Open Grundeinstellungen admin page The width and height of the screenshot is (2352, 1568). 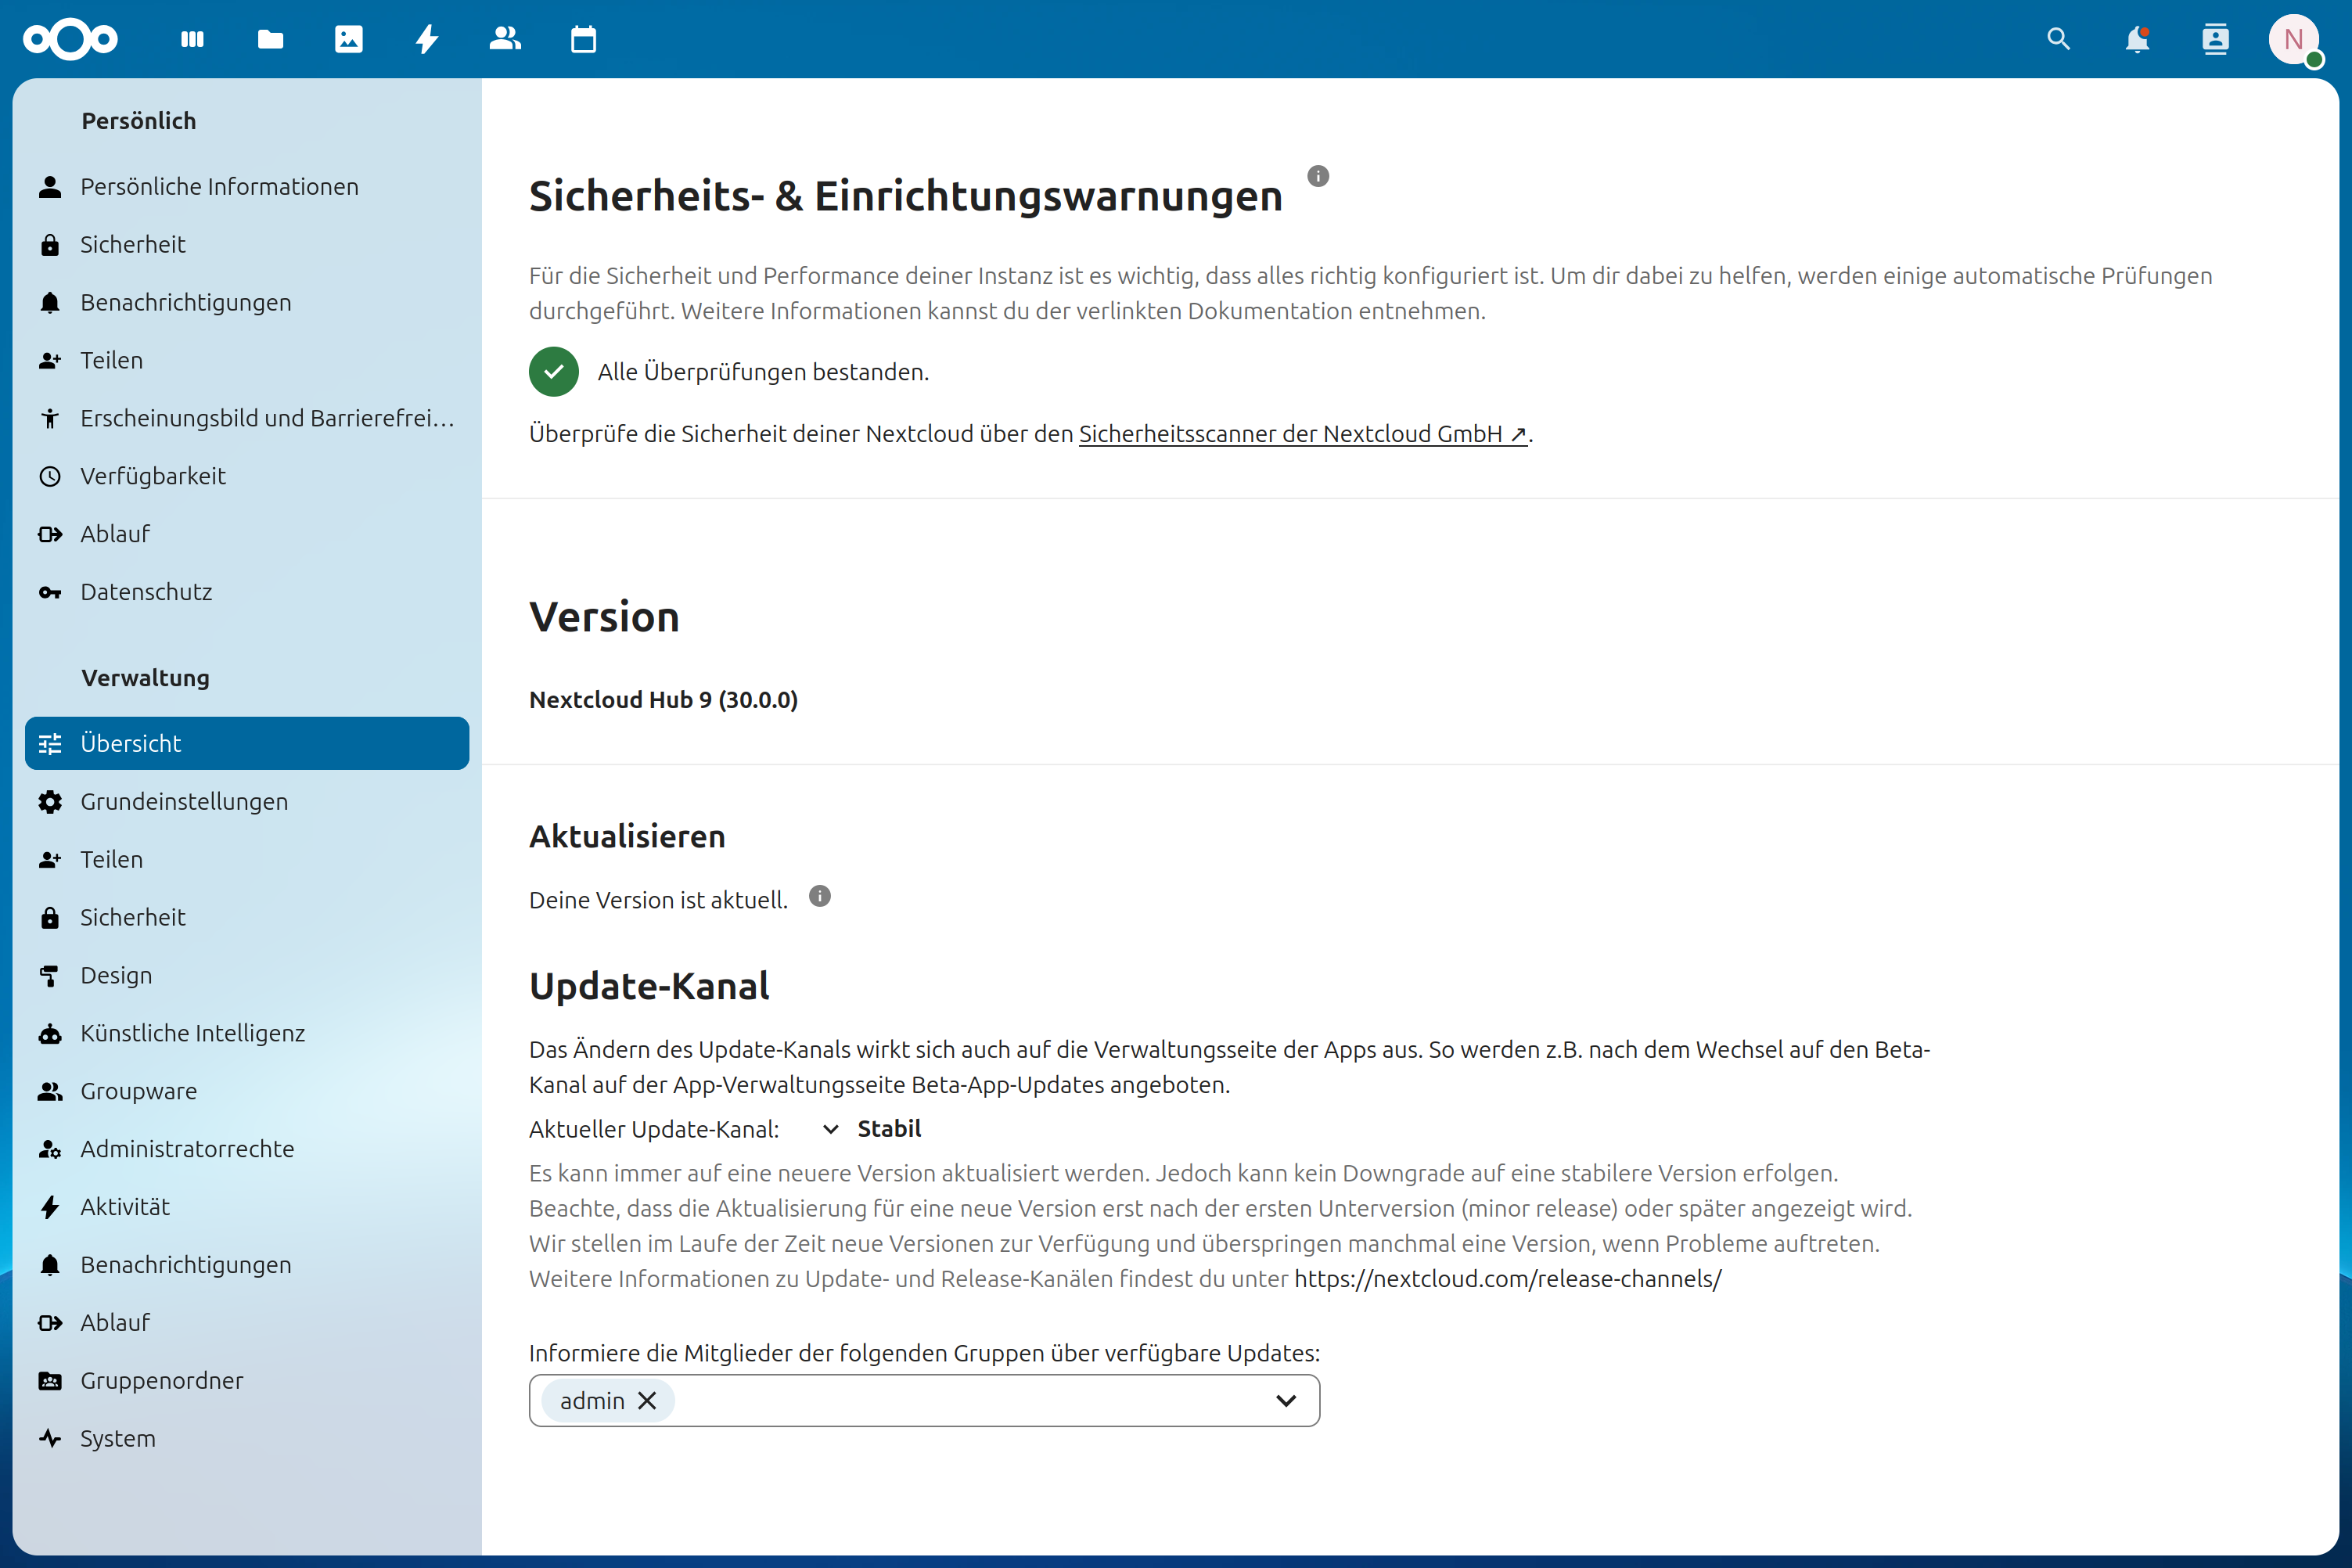(x=247, y=801)
